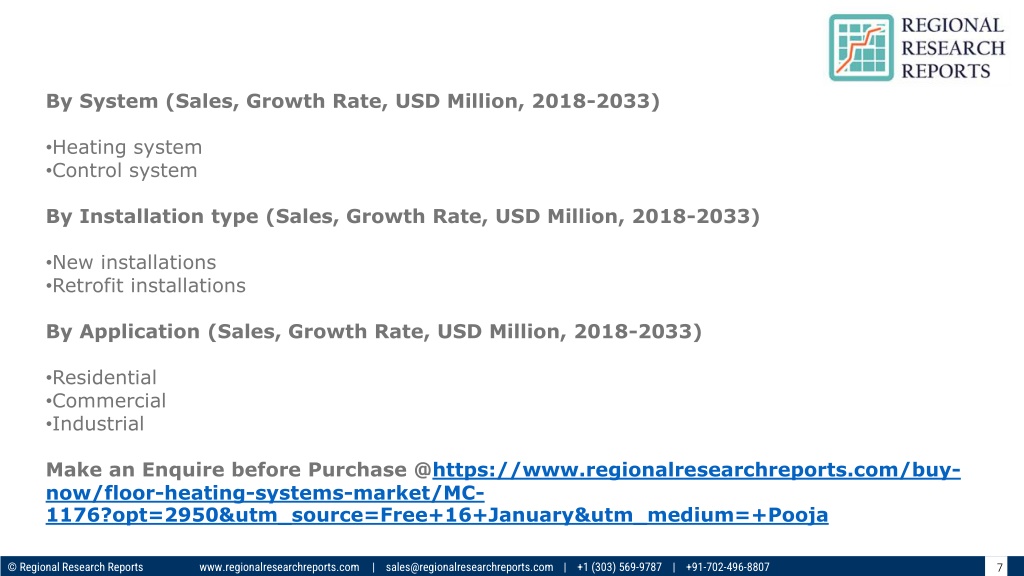
Task: Open the regionalresearchreports.com buy-now hyperlink
Action: [x=696, y=470]
